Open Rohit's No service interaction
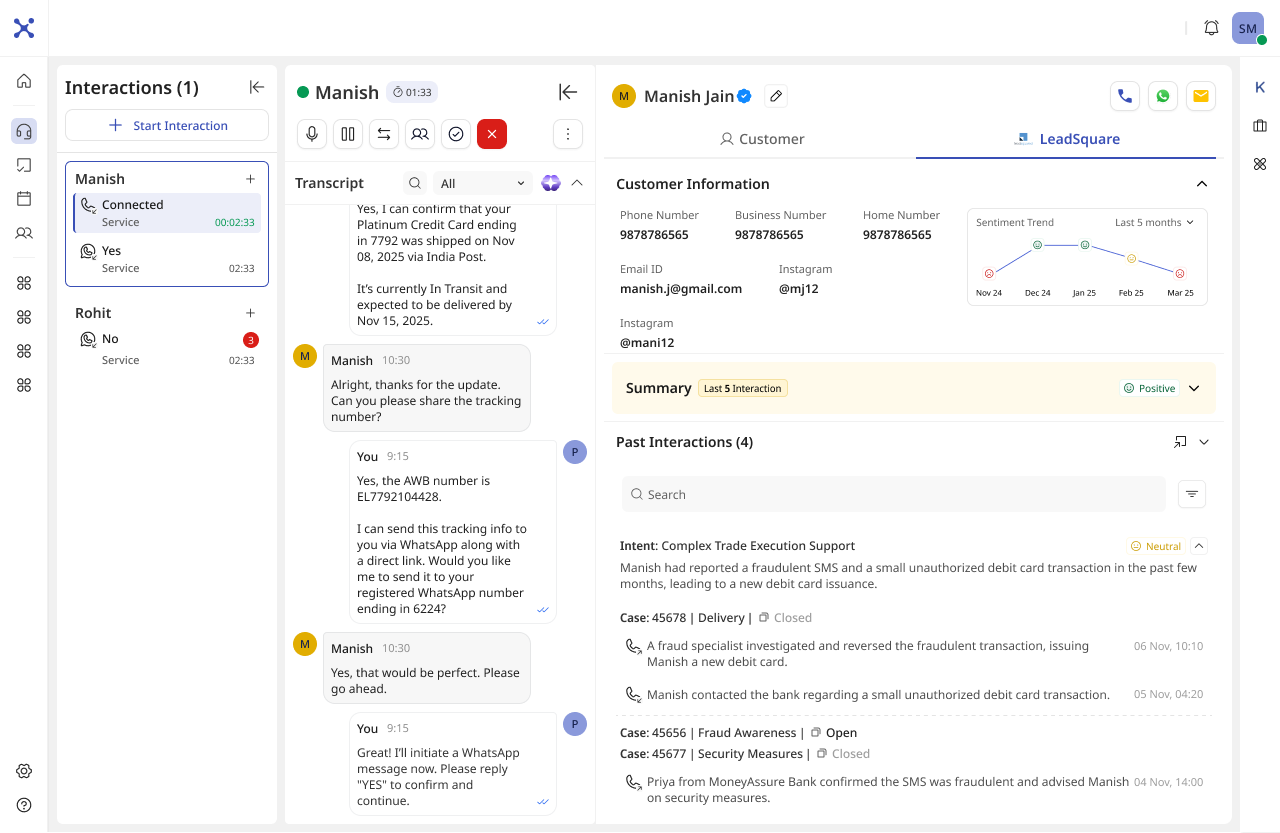The image size is (1280, 833). 167,349
